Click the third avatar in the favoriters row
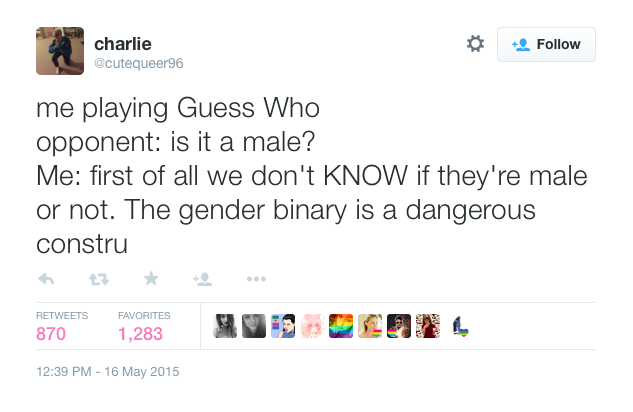The height and width of the screenshot is (412, 633). click(x=283, y=326)
